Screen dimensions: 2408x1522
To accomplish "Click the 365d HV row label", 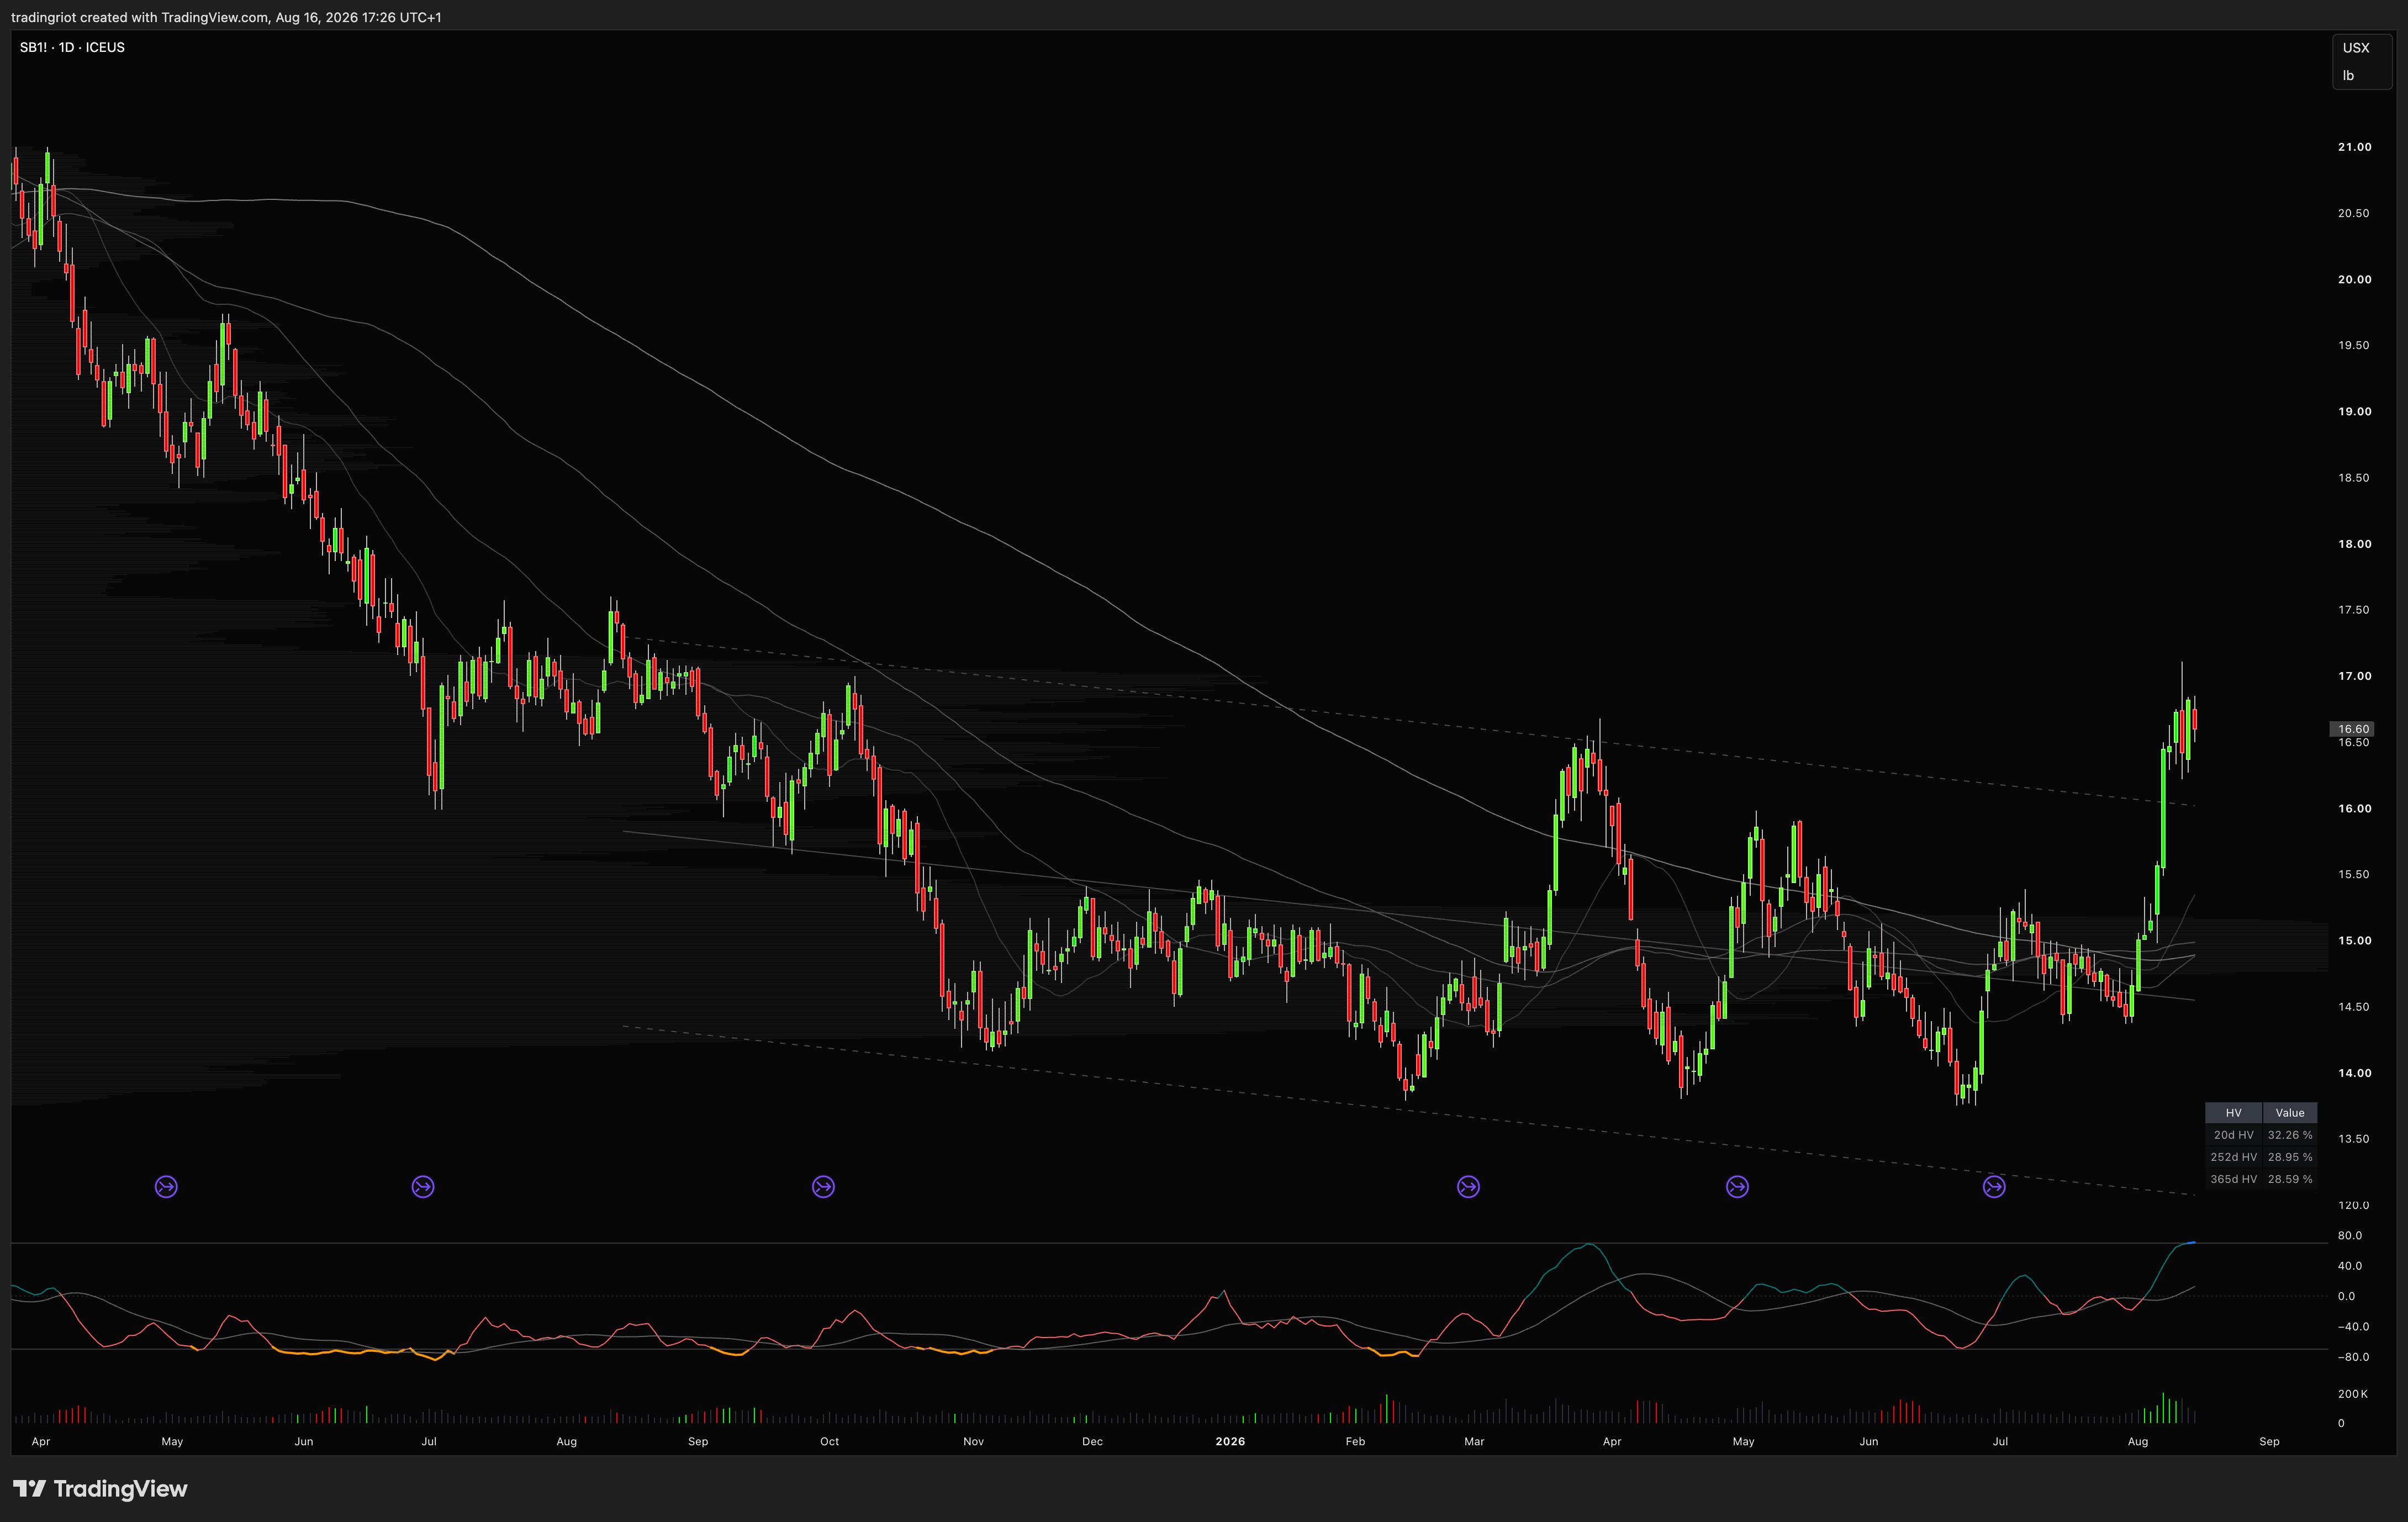I will pyautogui.click(x=2233, y=1179).
